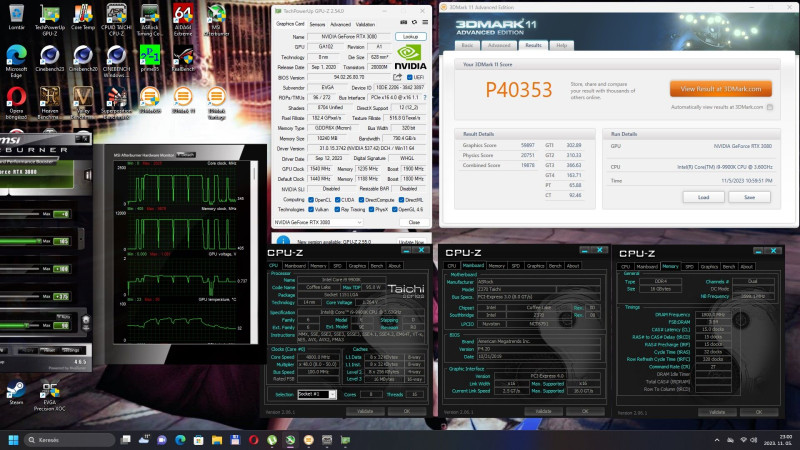
Task: Switch to Advanced tab in GPU-Z
Action: [340, 24]
